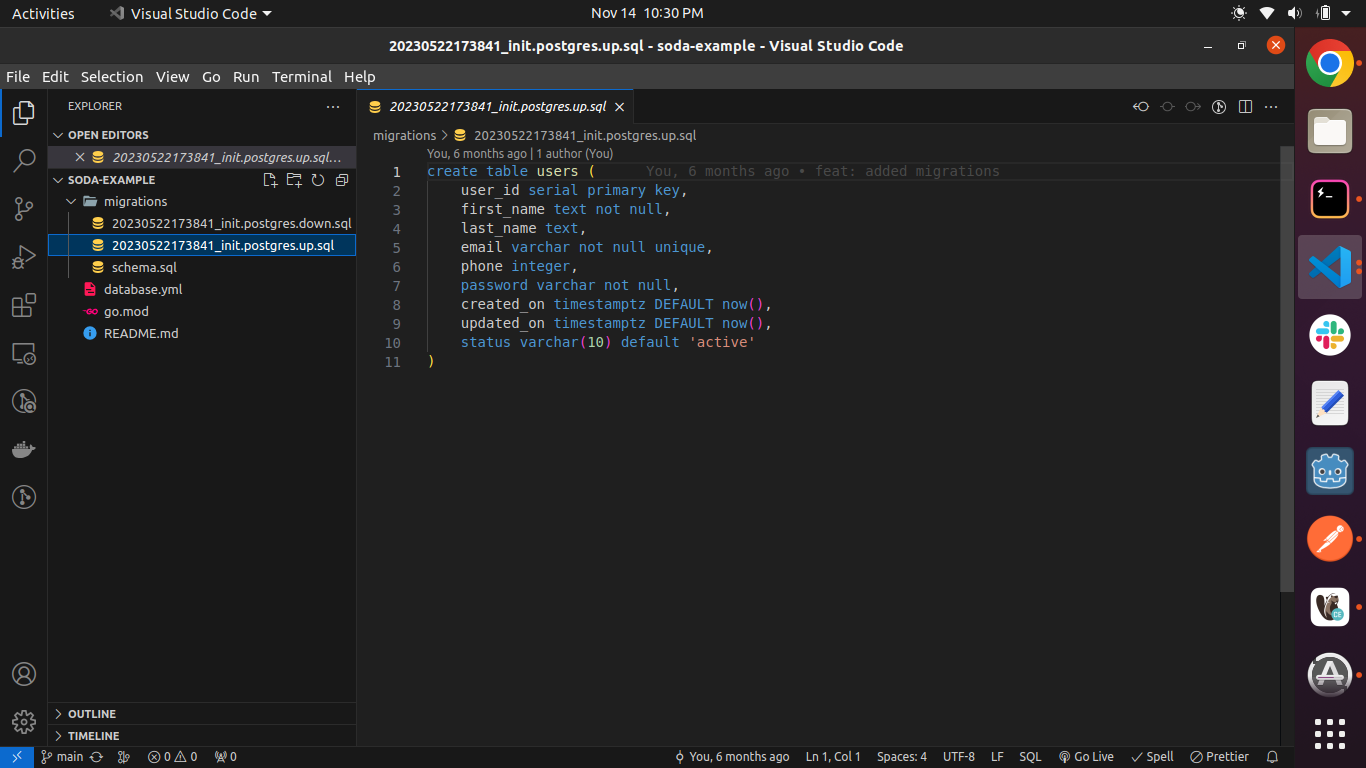Viewport: 1366px width, 768px height.
Task: Change the SQL language mode
Action: coord(1030,757)
